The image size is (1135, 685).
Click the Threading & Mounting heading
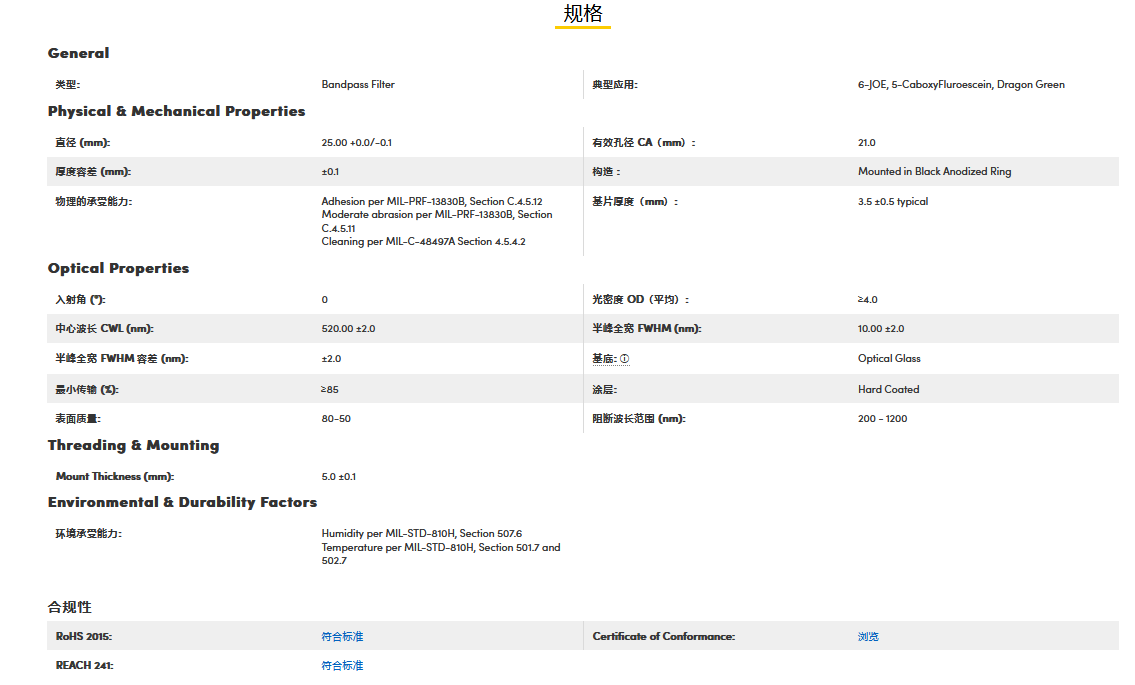[x=133, y=445]
